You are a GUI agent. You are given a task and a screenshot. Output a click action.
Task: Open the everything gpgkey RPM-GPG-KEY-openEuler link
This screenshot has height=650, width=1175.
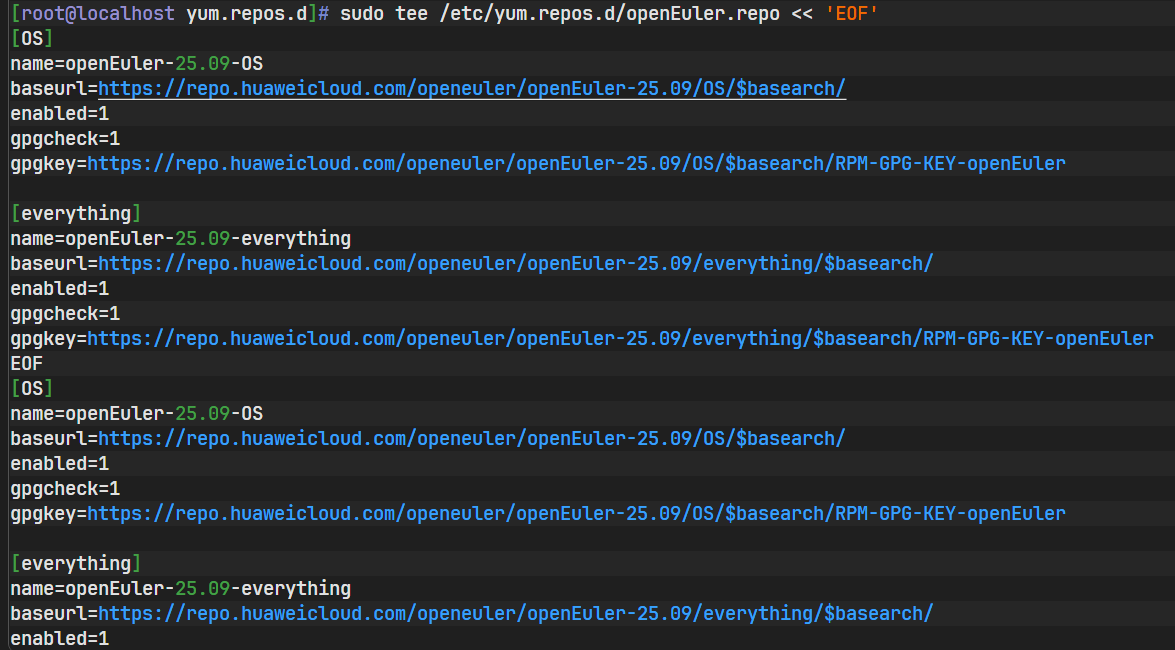[620, 339]
